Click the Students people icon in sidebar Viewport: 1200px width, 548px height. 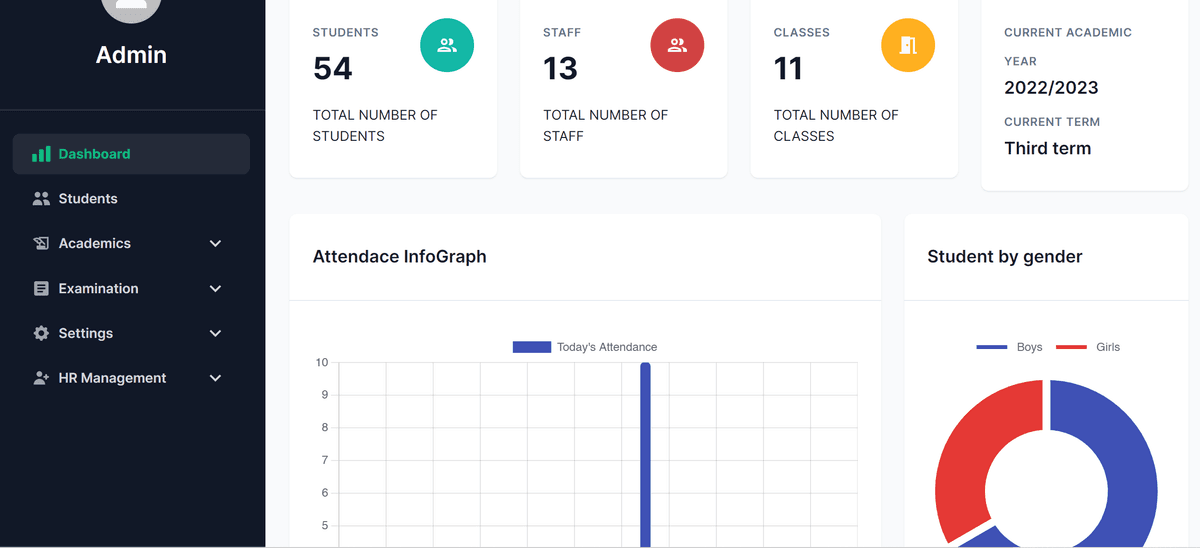pyautogui.click(x=41, y=199)
